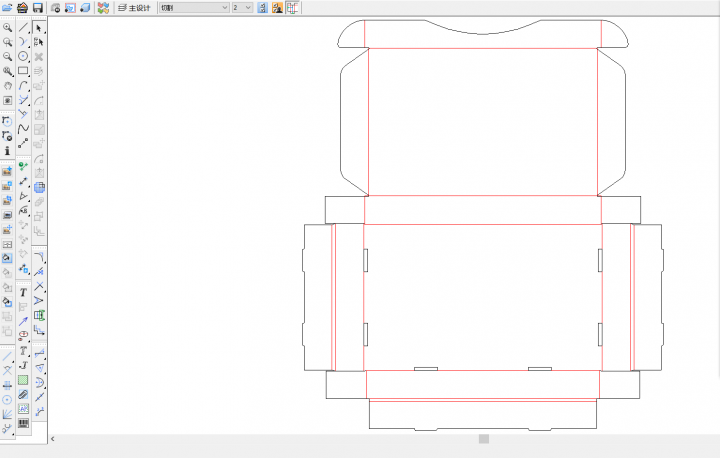Click the barcode tool icon
The image size is (720, 458).
pos(23,423)
